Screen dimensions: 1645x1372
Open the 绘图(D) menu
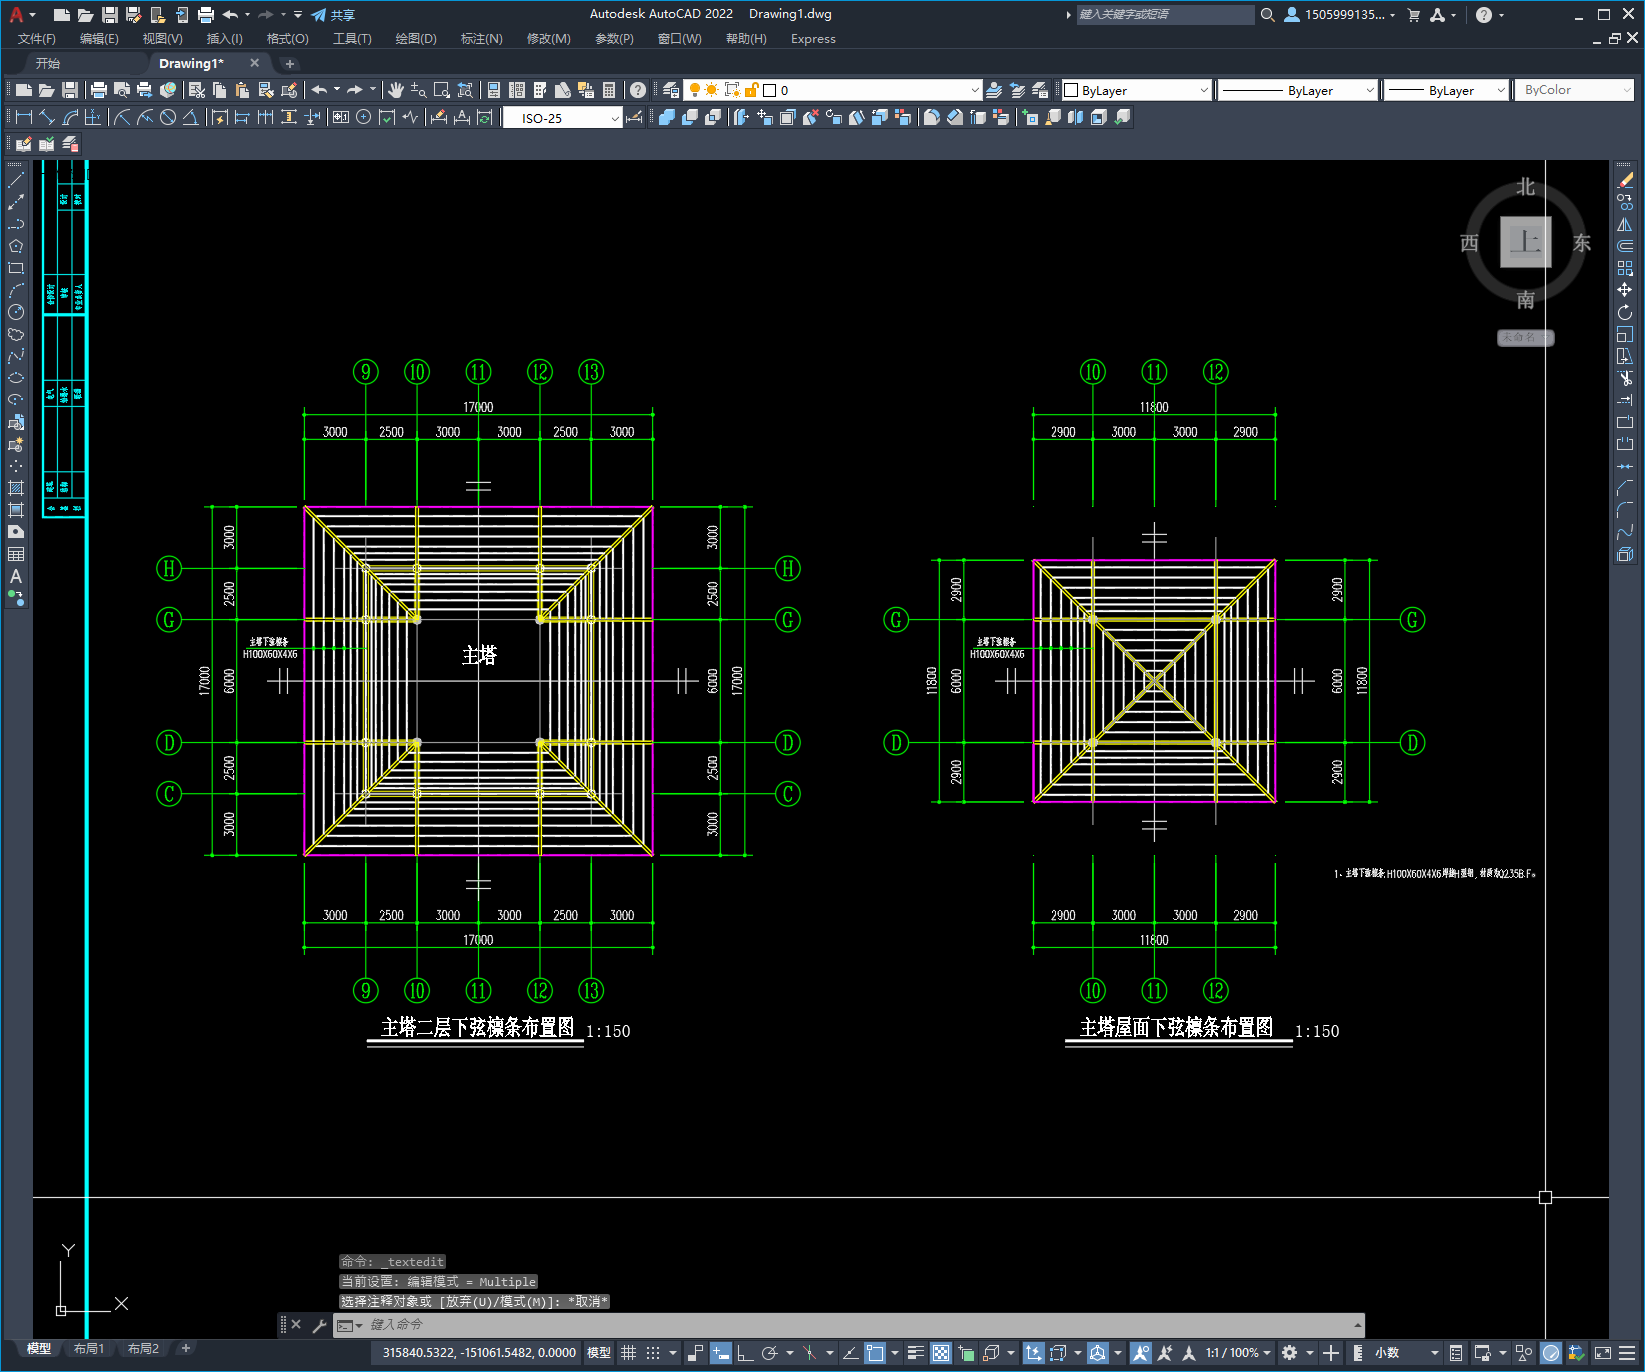416,39
